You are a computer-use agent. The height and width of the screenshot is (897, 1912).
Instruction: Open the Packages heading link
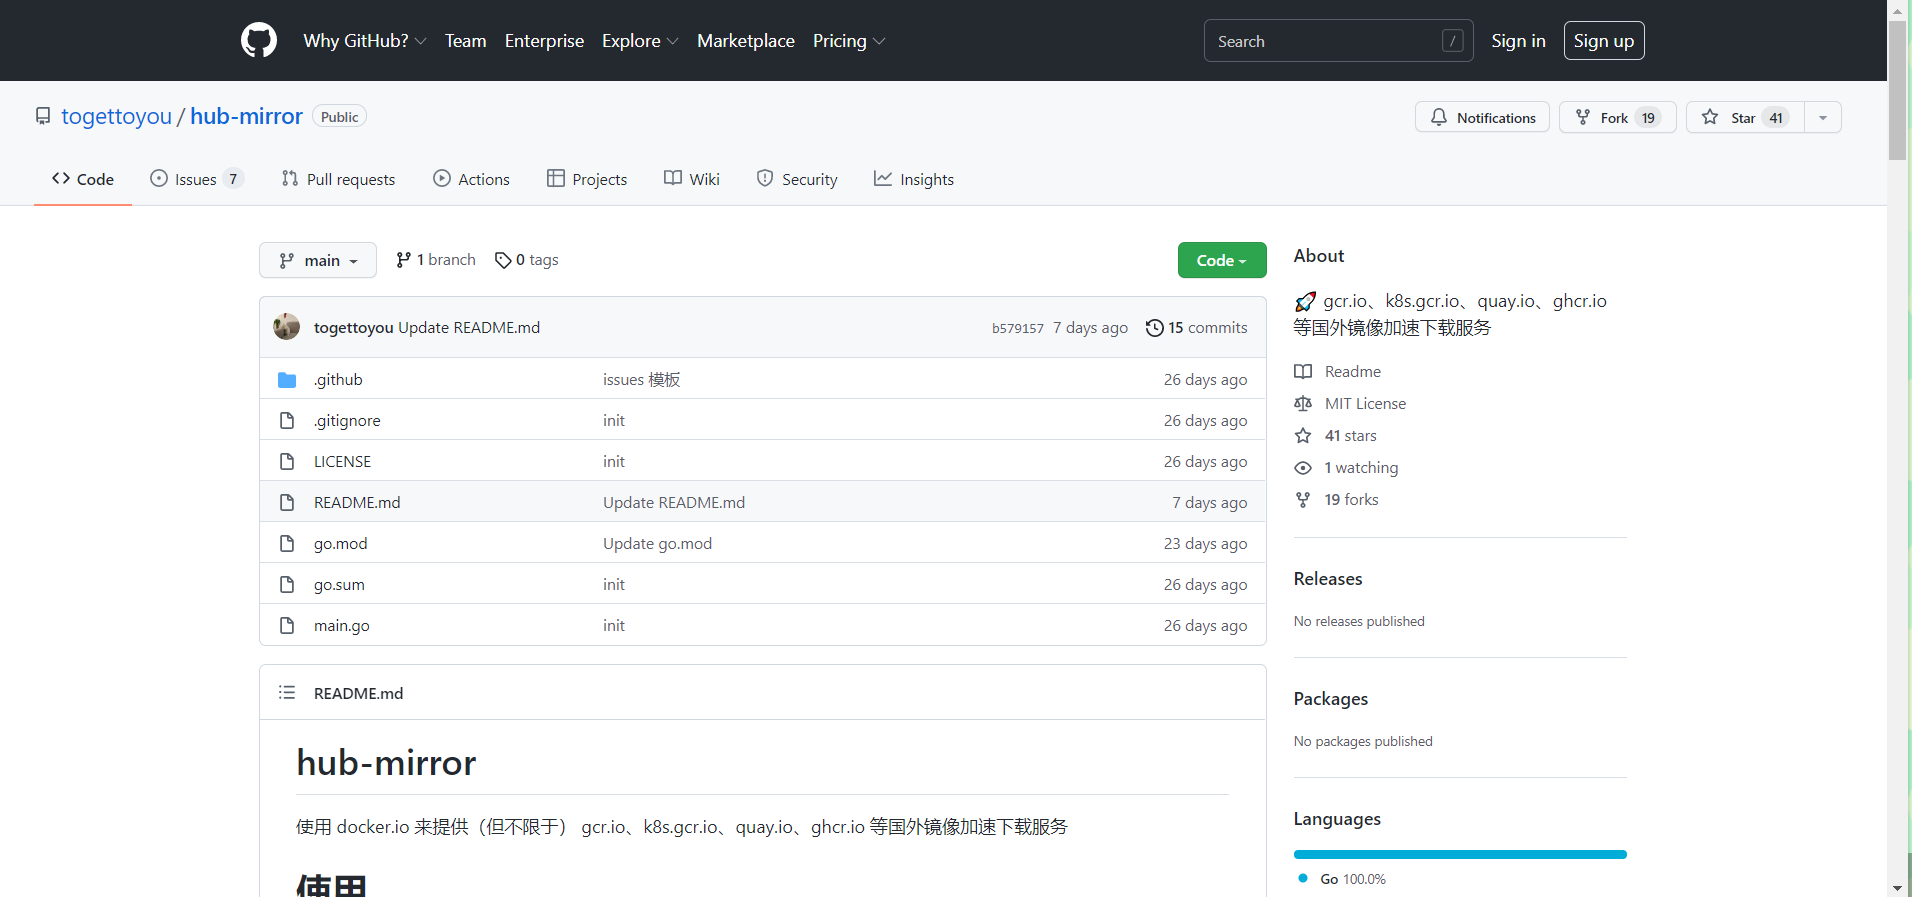tap(1331, 699)
